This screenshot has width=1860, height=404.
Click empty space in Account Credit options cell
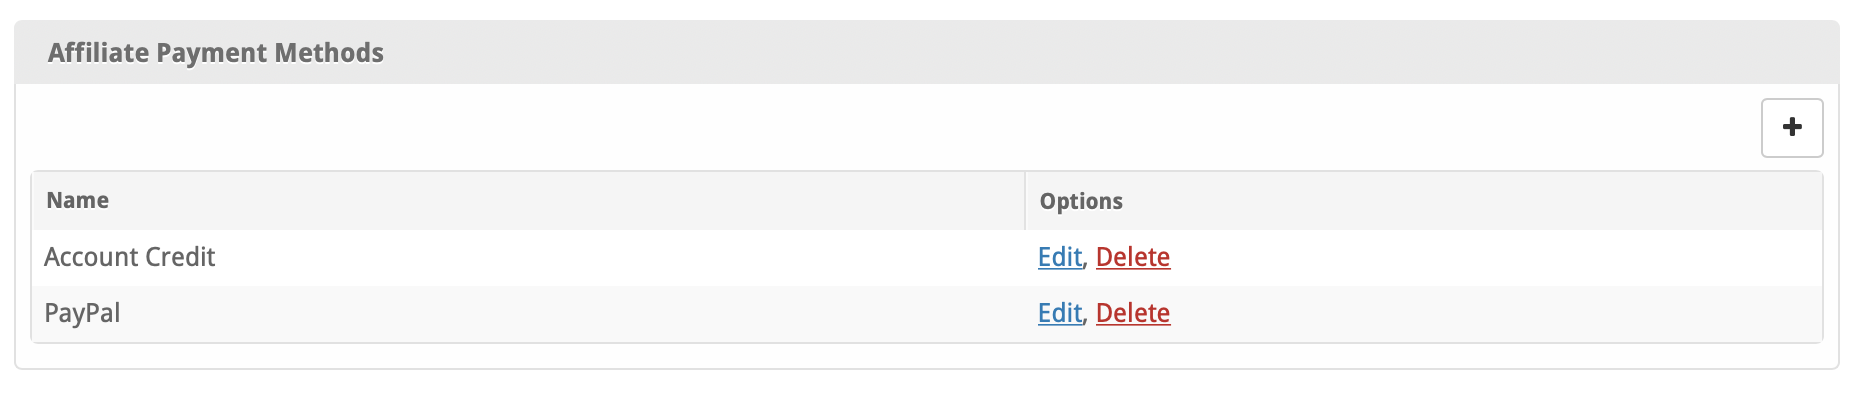click(1500, 257)
